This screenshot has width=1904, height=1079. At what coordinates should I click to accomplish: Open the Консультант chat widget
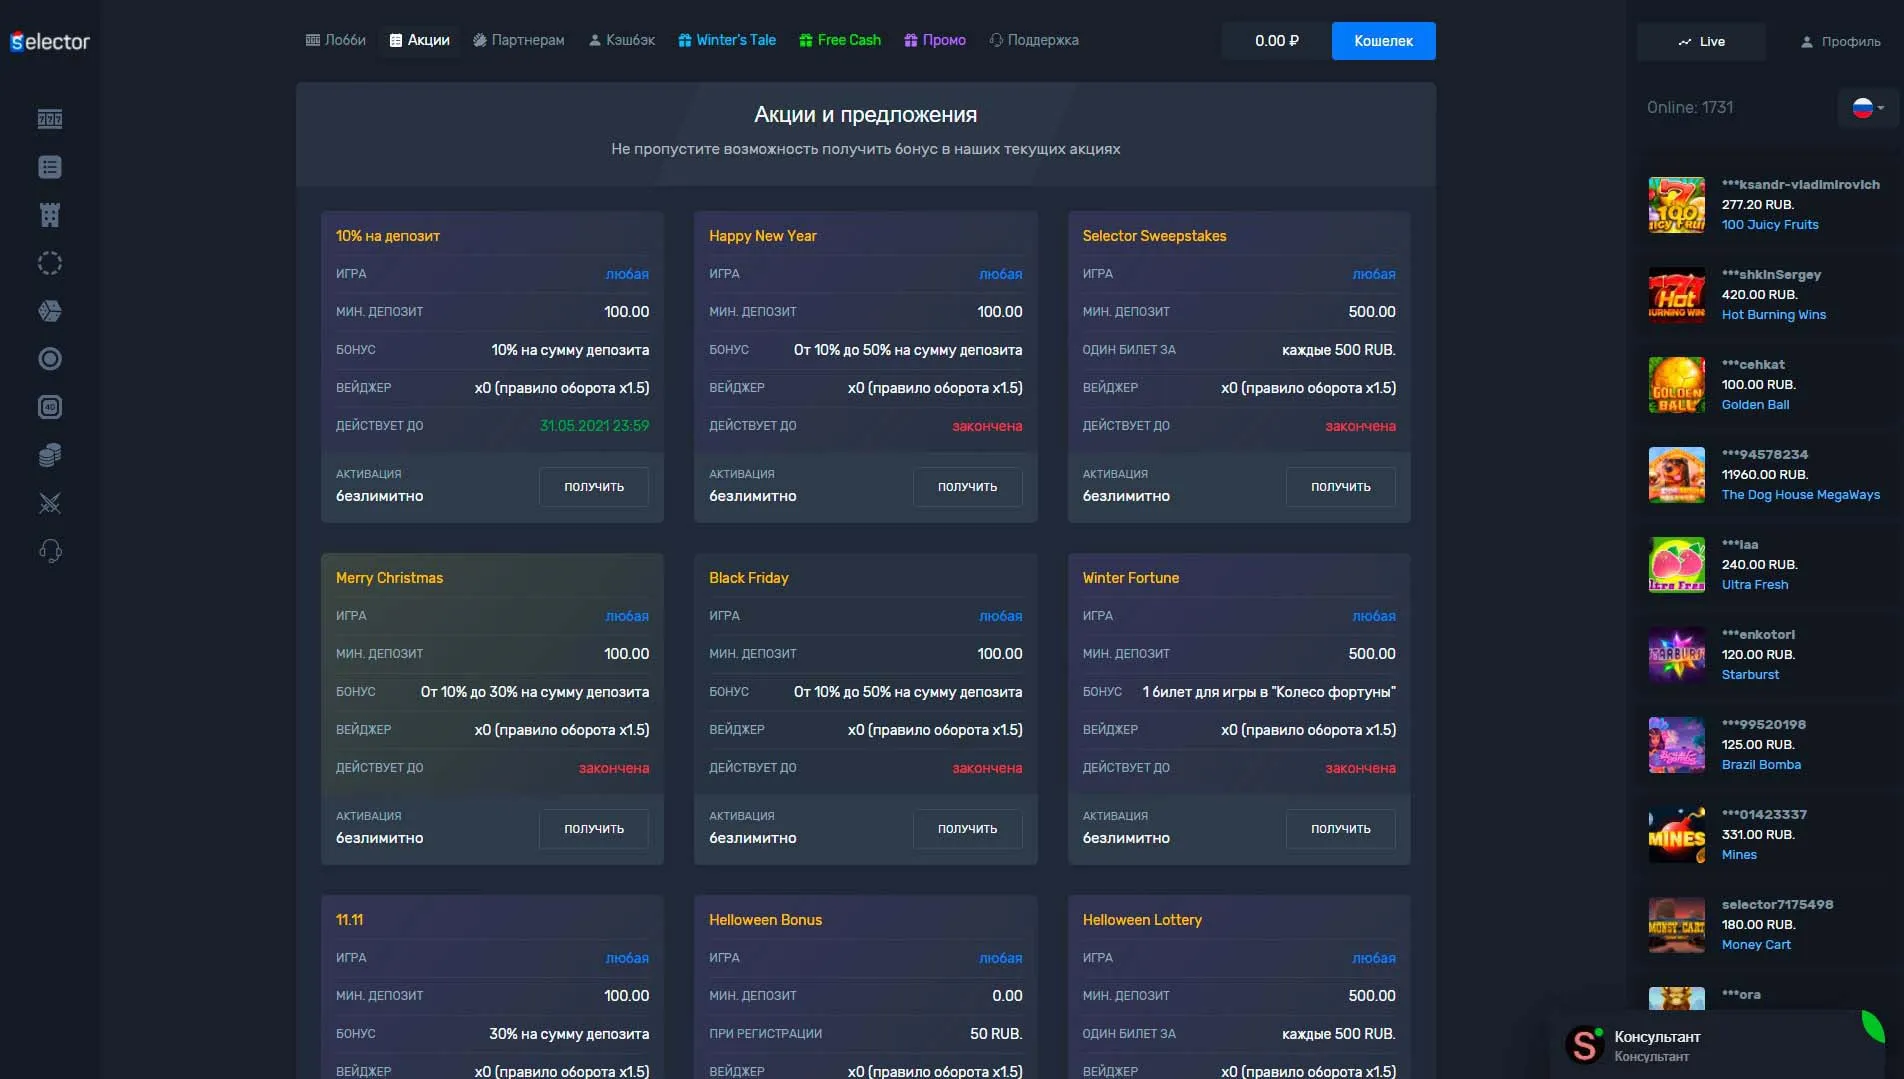coord(1718,1045)
